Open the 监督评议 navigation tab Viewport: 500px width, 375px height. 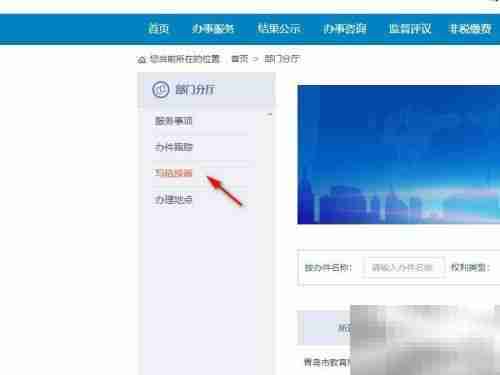coord(410,29)
